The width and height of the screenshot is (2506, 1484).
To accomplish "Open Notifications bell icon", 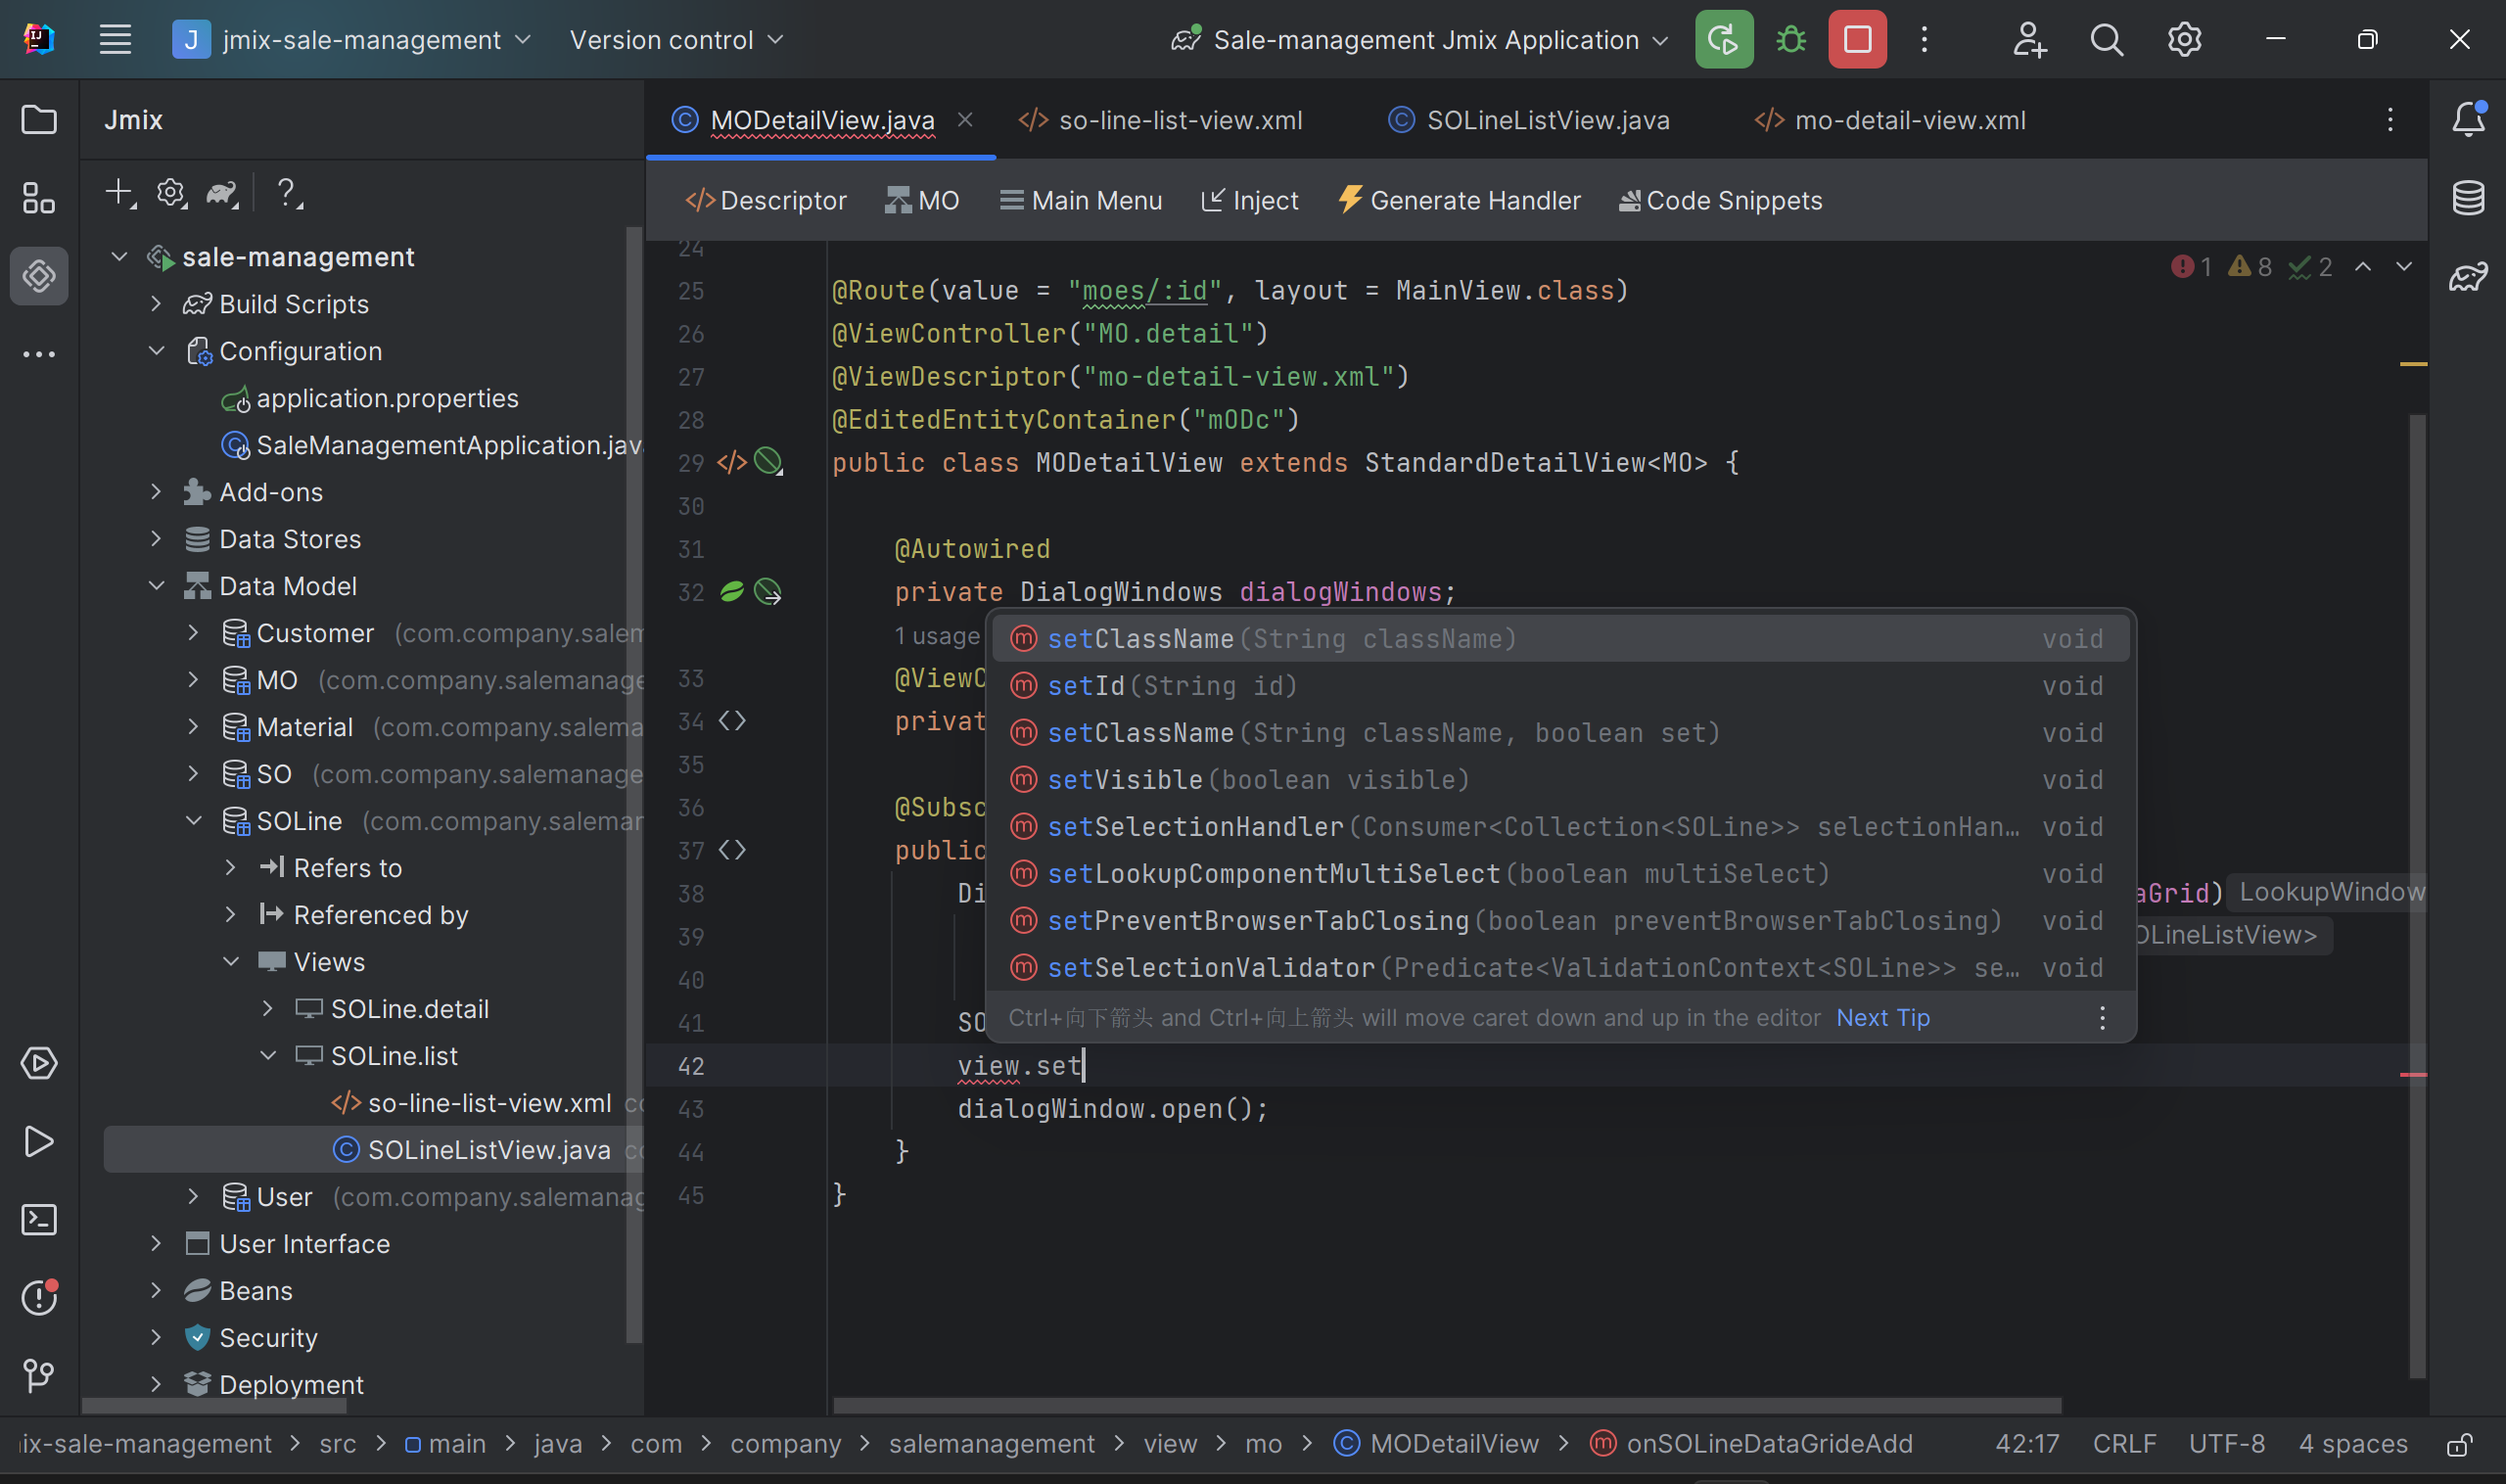I will click(x=2467, y=120).
